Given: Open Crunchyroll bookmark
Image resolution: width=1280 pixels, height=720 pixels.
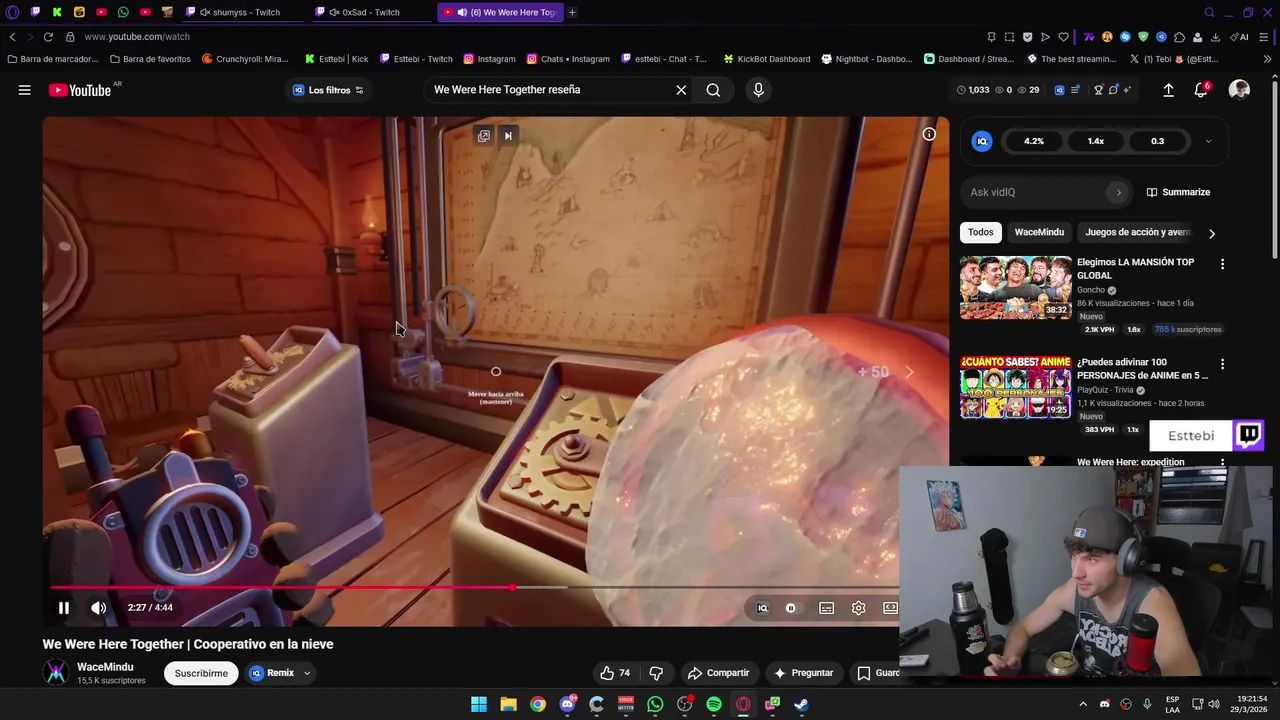Looking at the screenshot, I should click(245, 59).
